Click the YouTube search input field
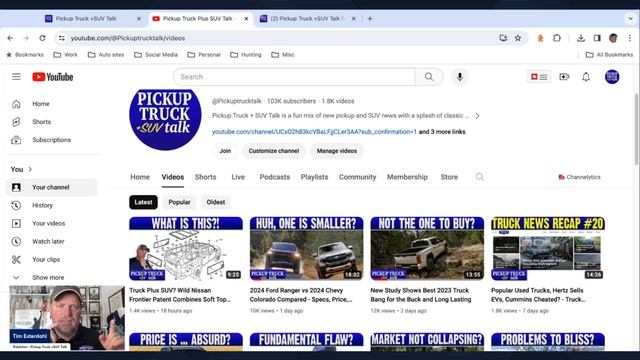640x360 pixels. coord(294,77)
